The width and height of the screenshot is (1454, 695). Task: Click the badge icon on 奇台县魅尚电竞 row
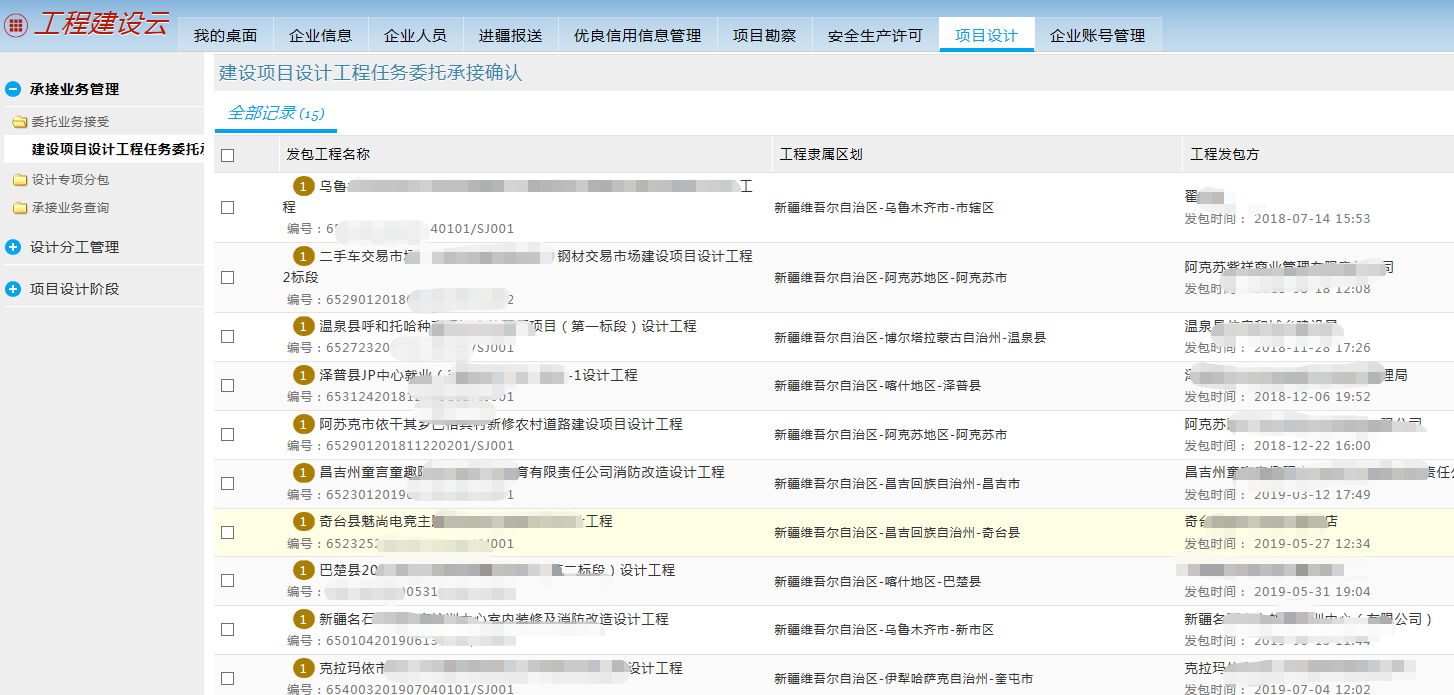pos(303,521)
